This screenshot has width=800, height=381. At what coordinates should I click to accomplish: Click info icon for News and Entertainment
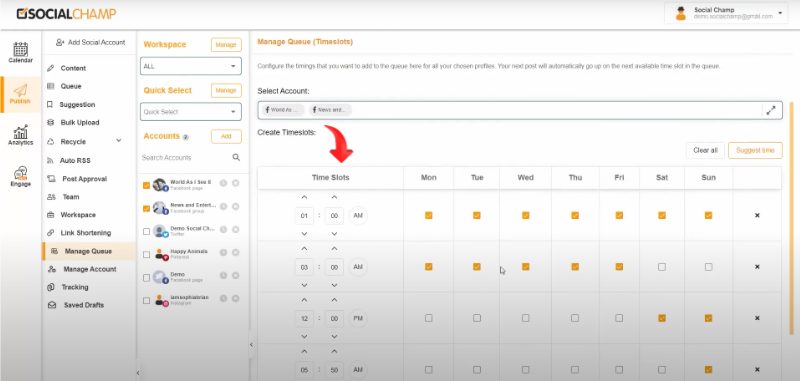point(223,206)
